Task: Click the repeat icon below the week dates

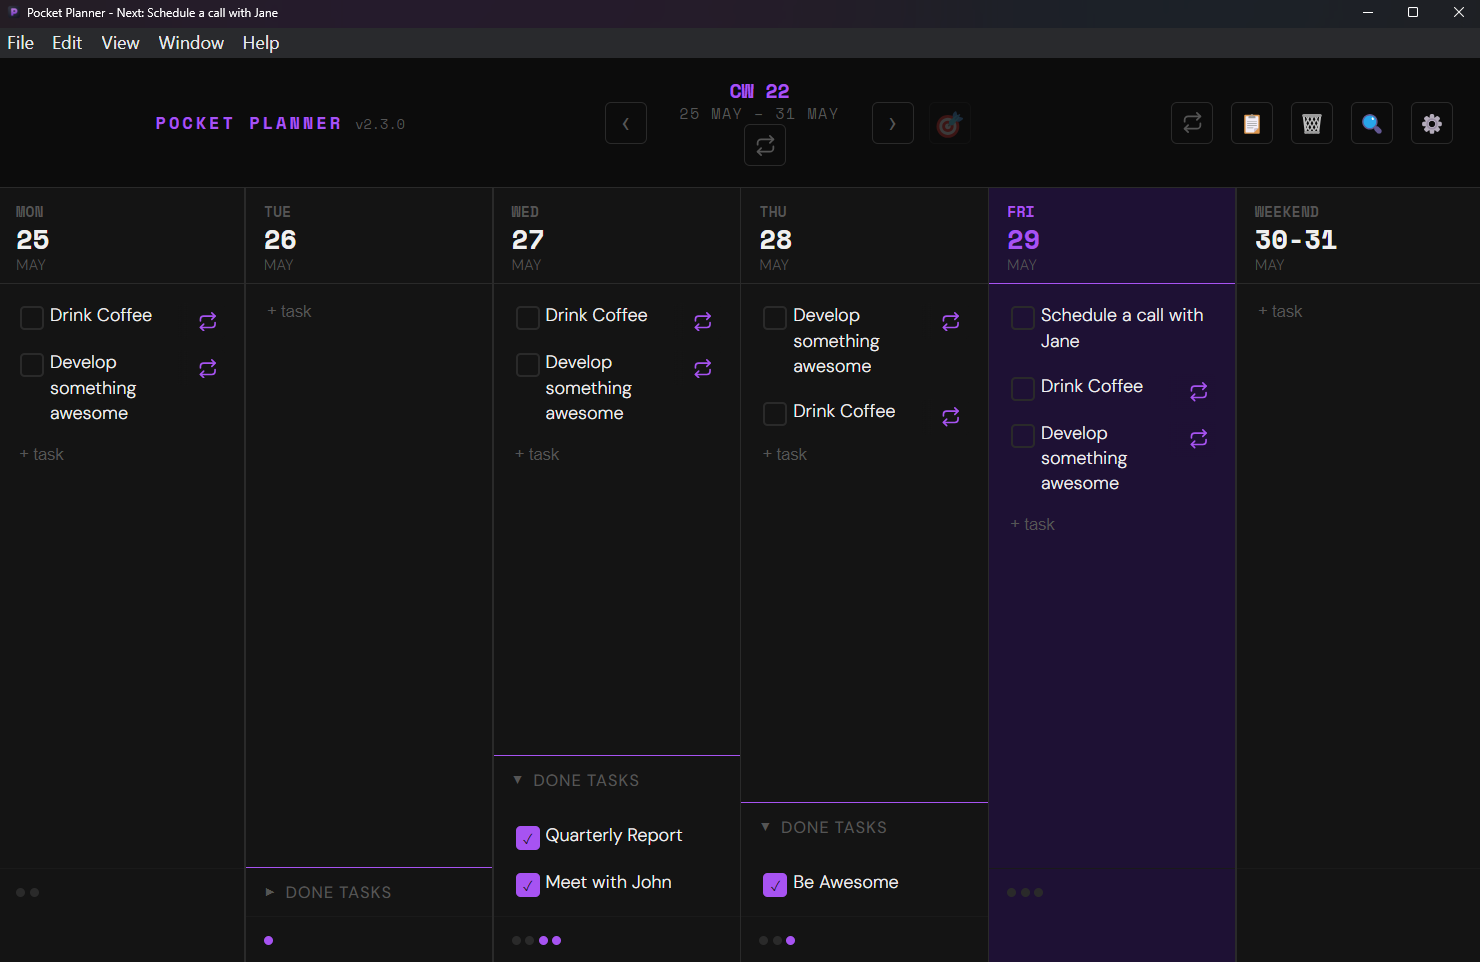Action: coord(765,146)
